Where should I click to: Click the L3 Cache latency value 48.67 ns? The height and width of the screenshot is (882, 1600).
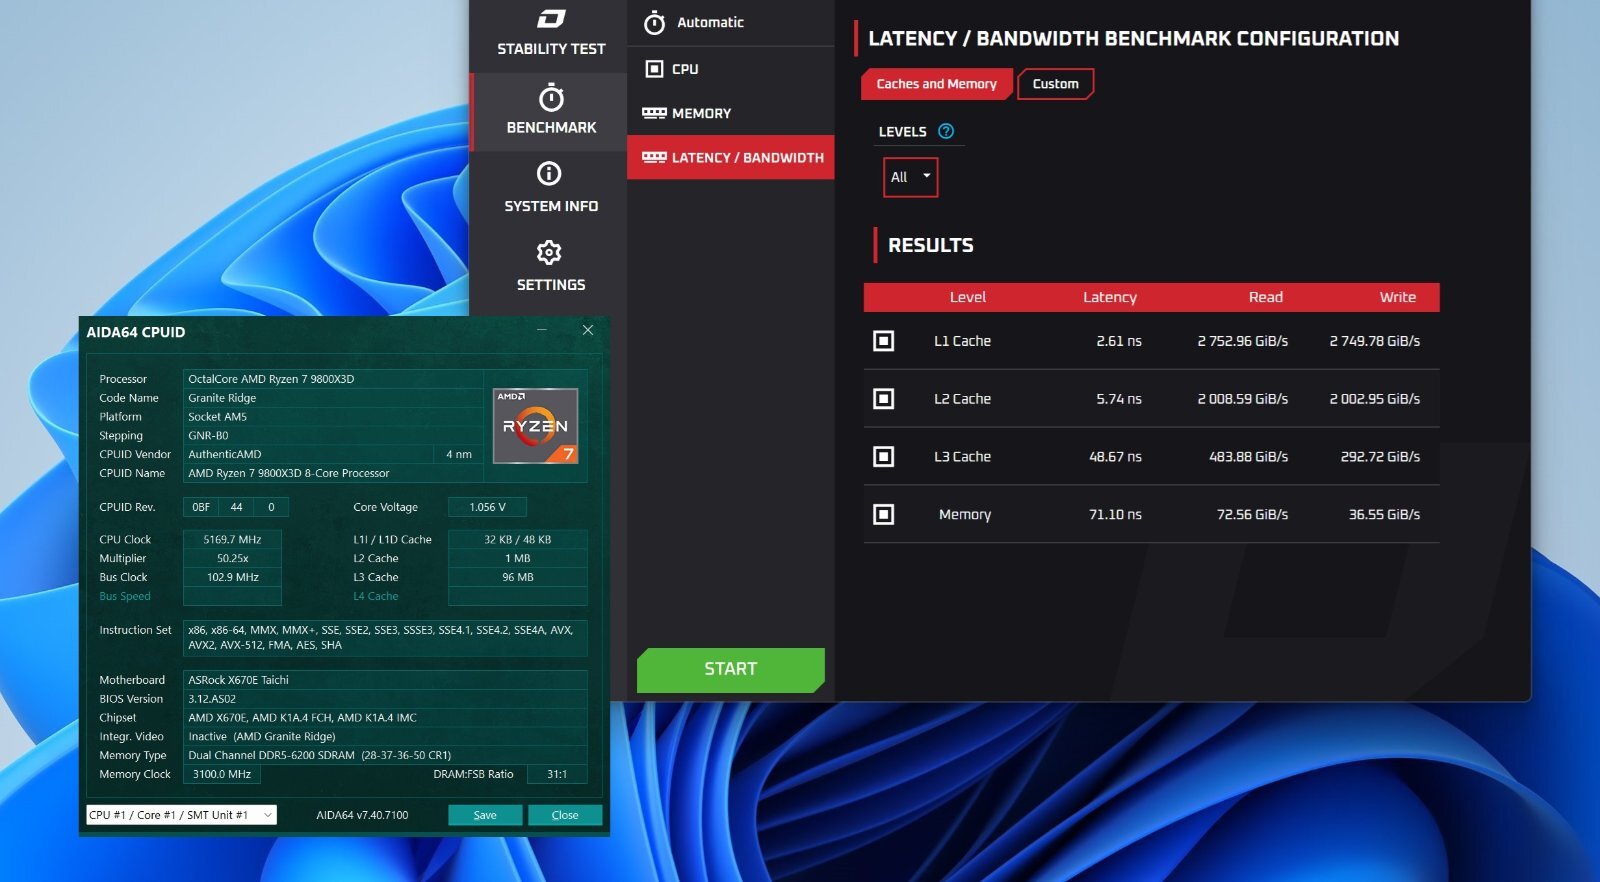click(1115, 457)
